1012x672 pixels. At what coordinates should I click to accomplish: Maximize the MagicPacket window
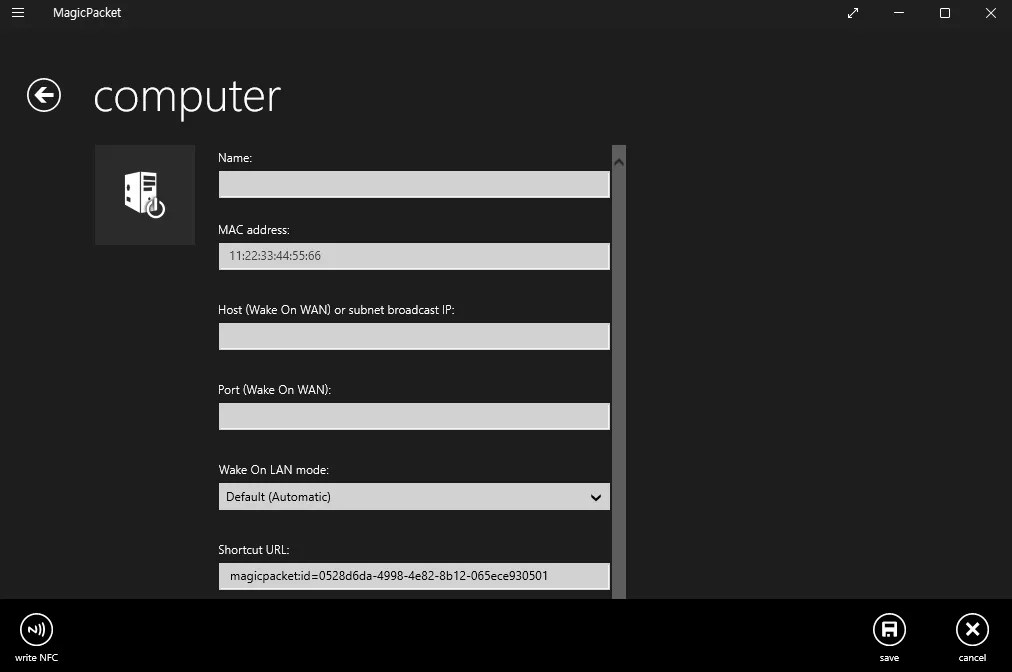coord(945,13)
